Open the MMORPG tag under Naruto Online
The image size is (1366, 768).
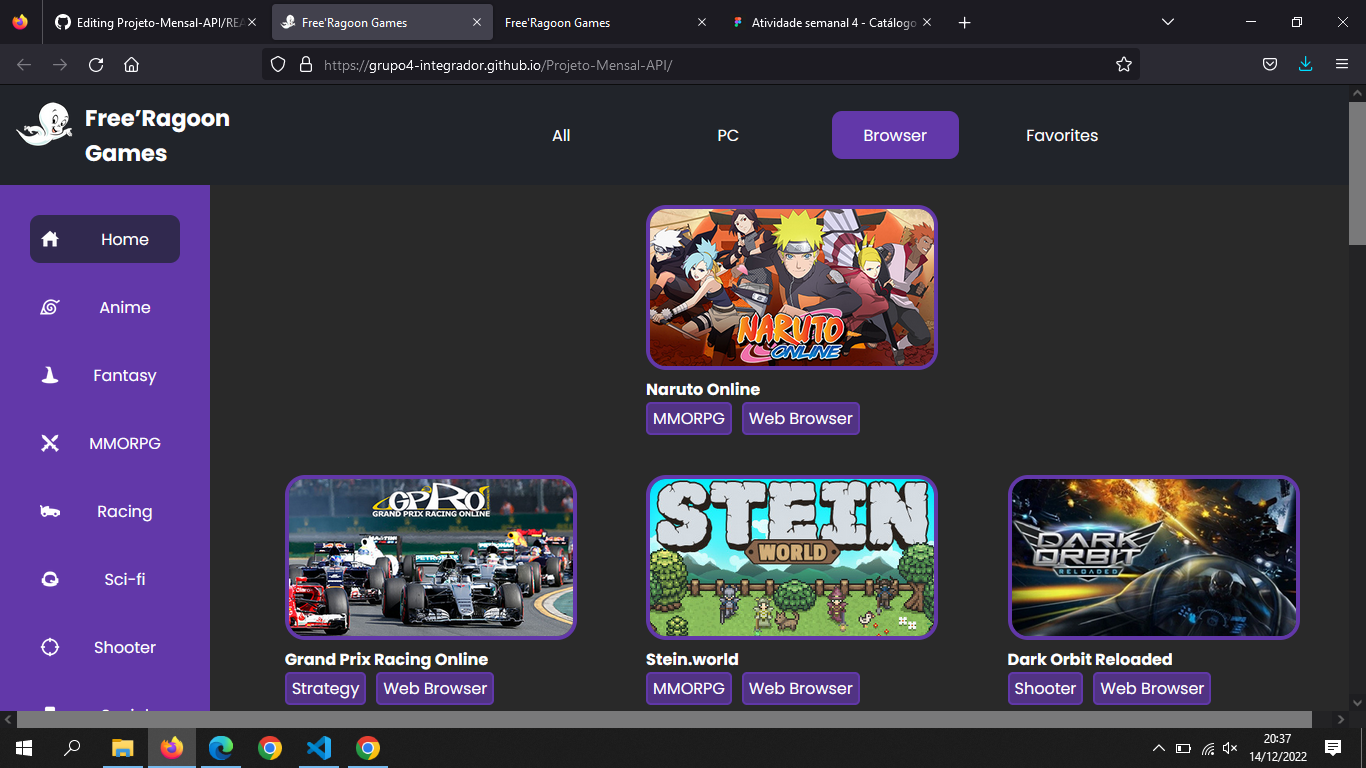click(688, 418)
